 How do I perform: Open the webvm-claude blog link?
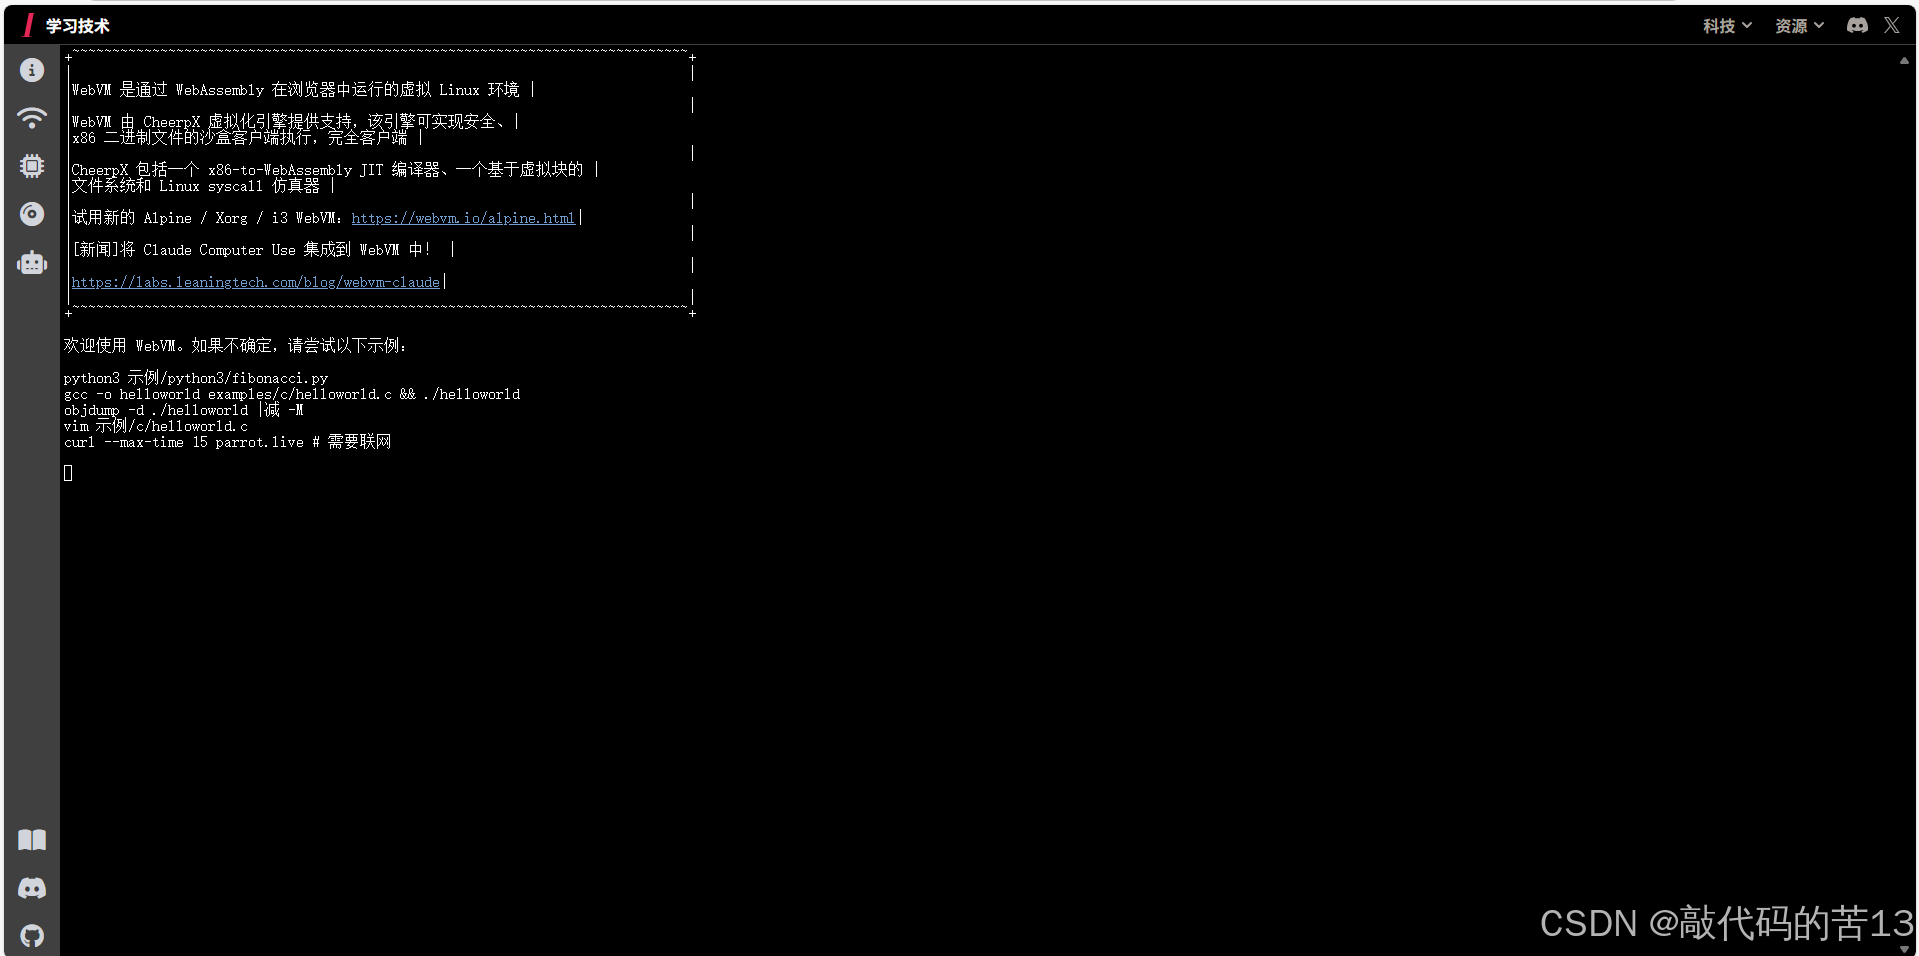[256, 282]
